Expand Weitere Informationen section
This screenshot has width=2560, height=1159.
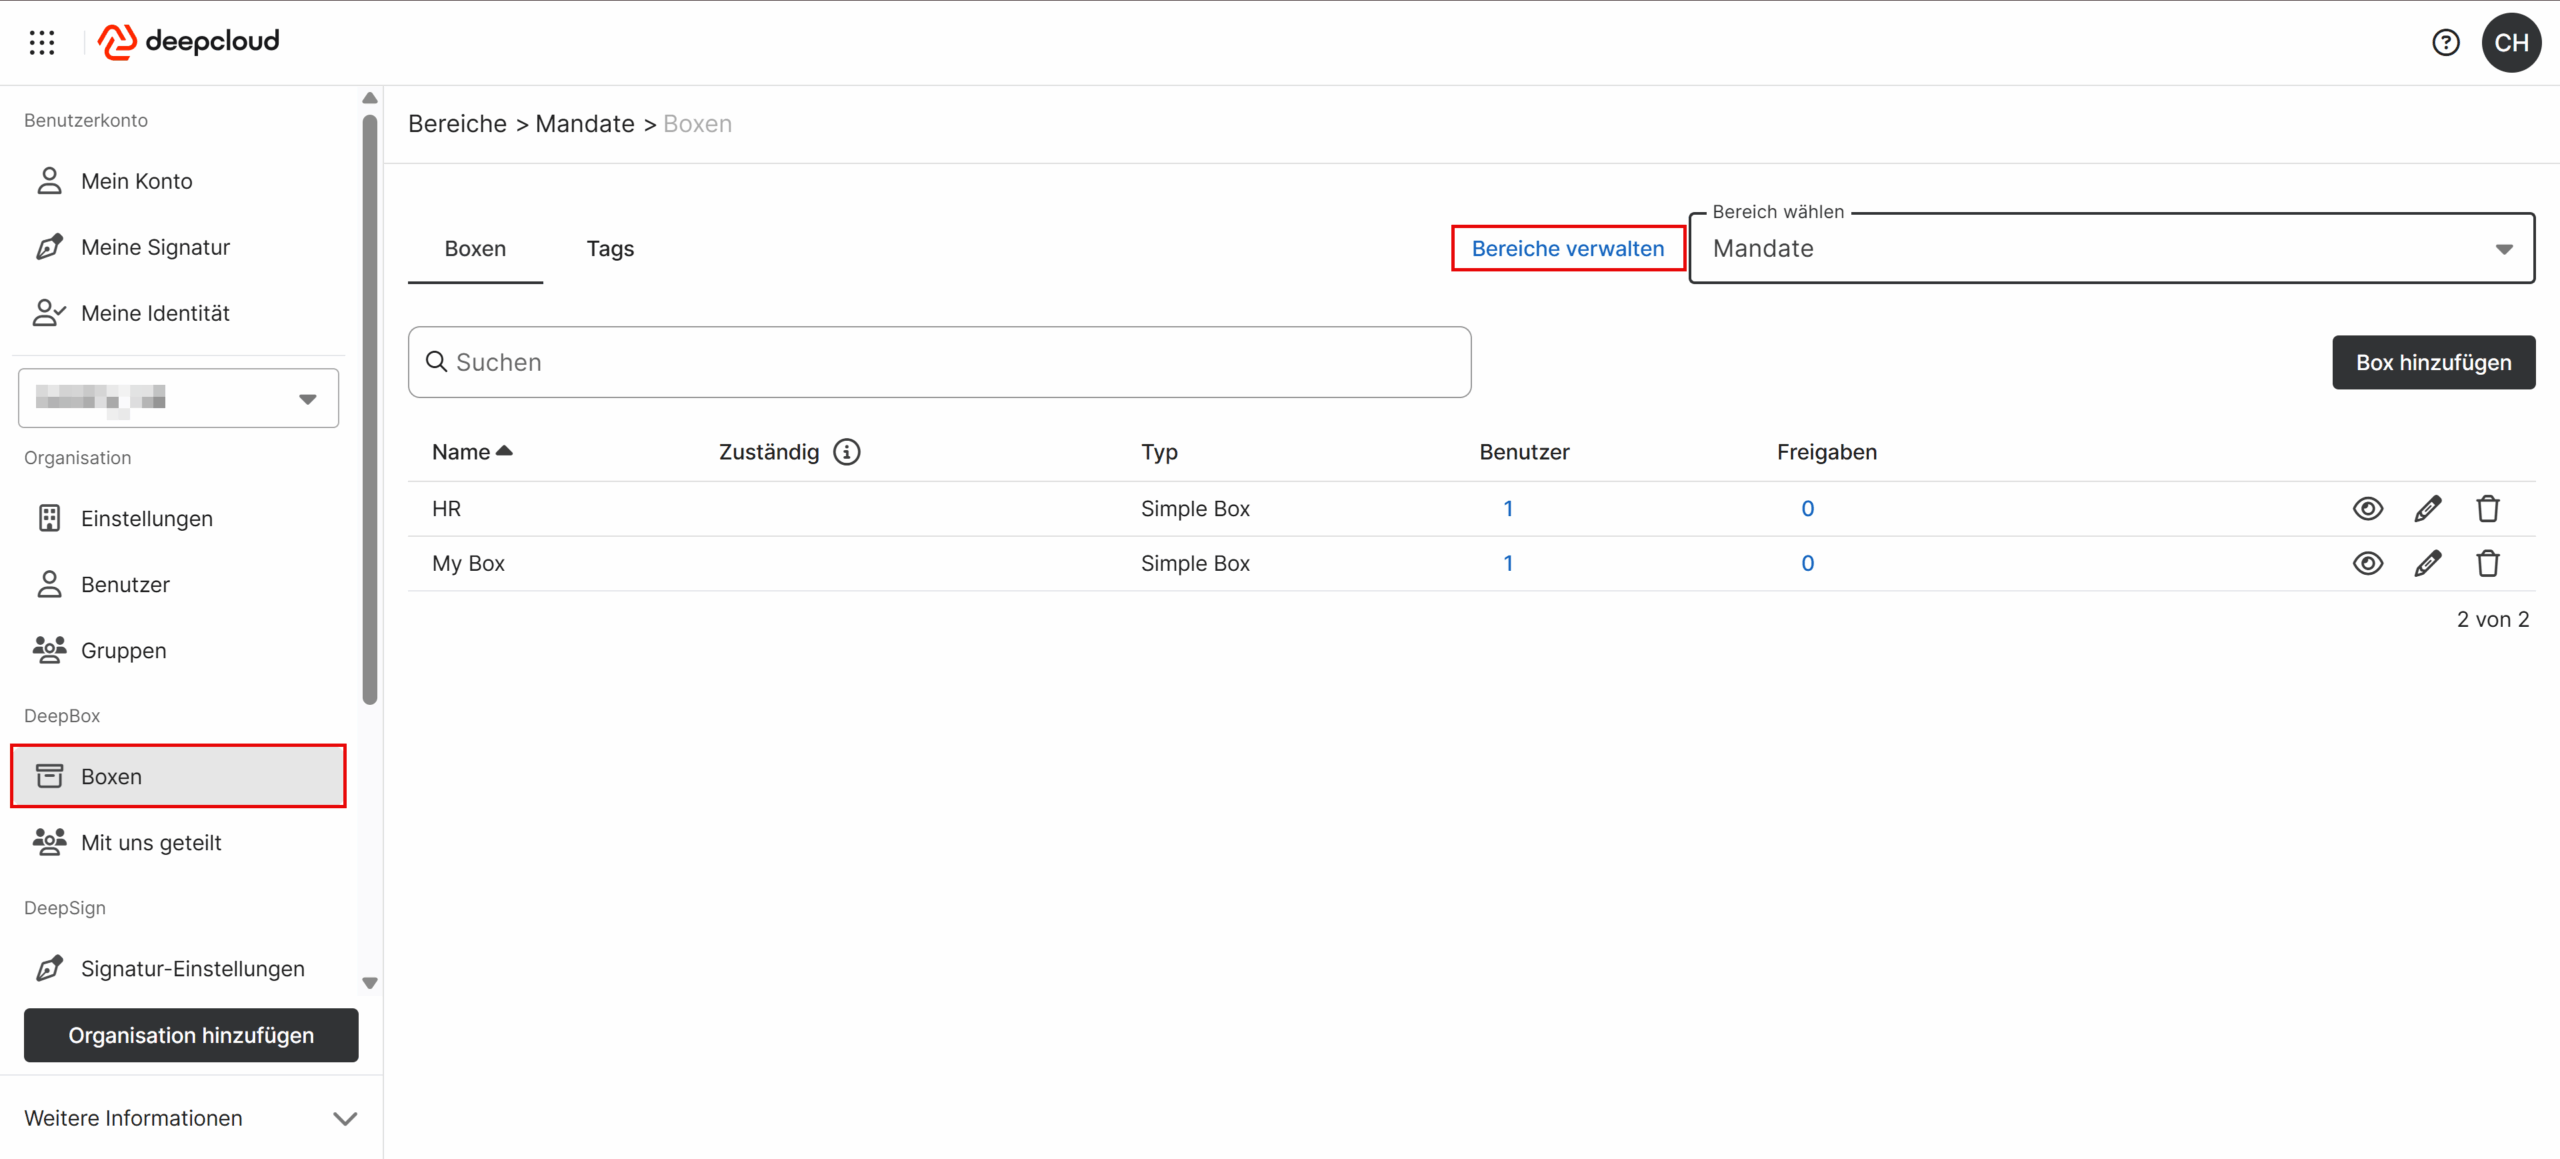(190, 1118)
